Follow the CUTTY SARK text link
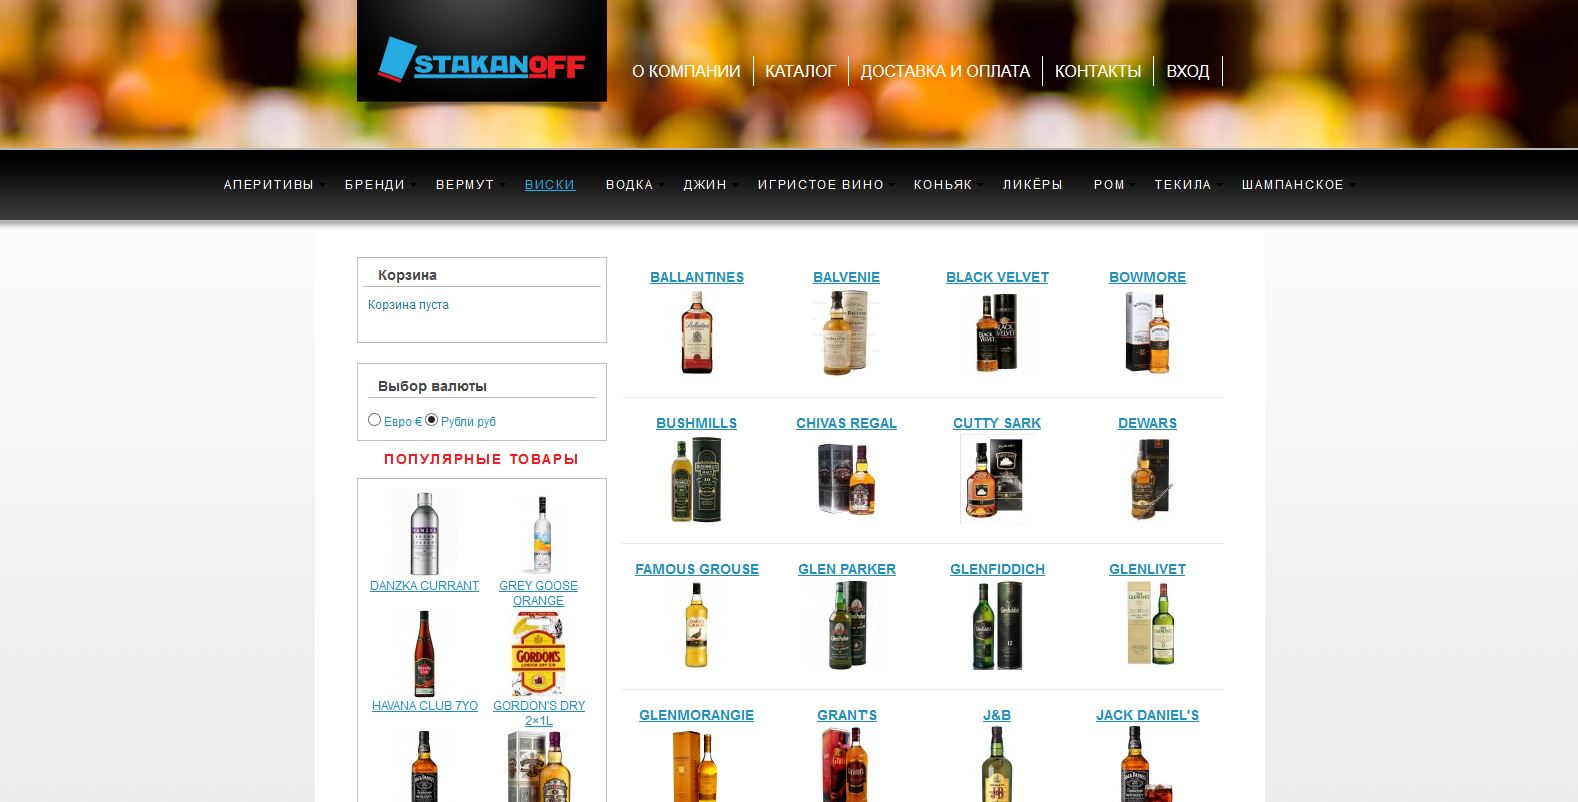This screenshot has width=1578, height=802. coord(997,423)
